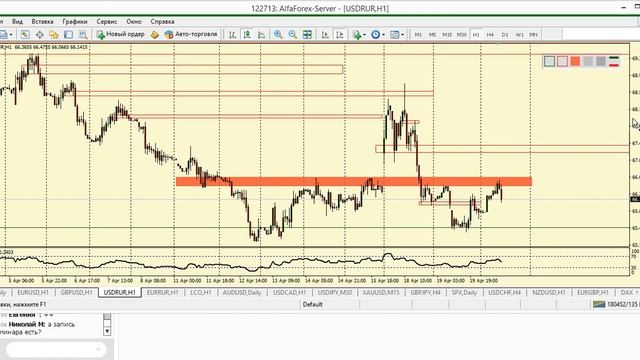Select the H4 timeframe
Image resolution: width=640 pixels, height=360 pixels.
tap(490, 35)
